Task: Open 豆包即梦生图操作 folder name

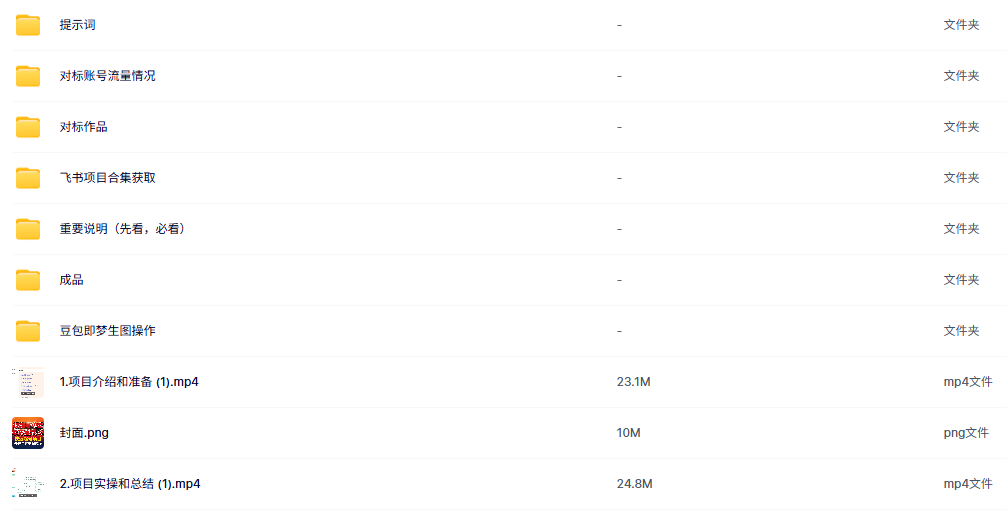Action: 107,331
